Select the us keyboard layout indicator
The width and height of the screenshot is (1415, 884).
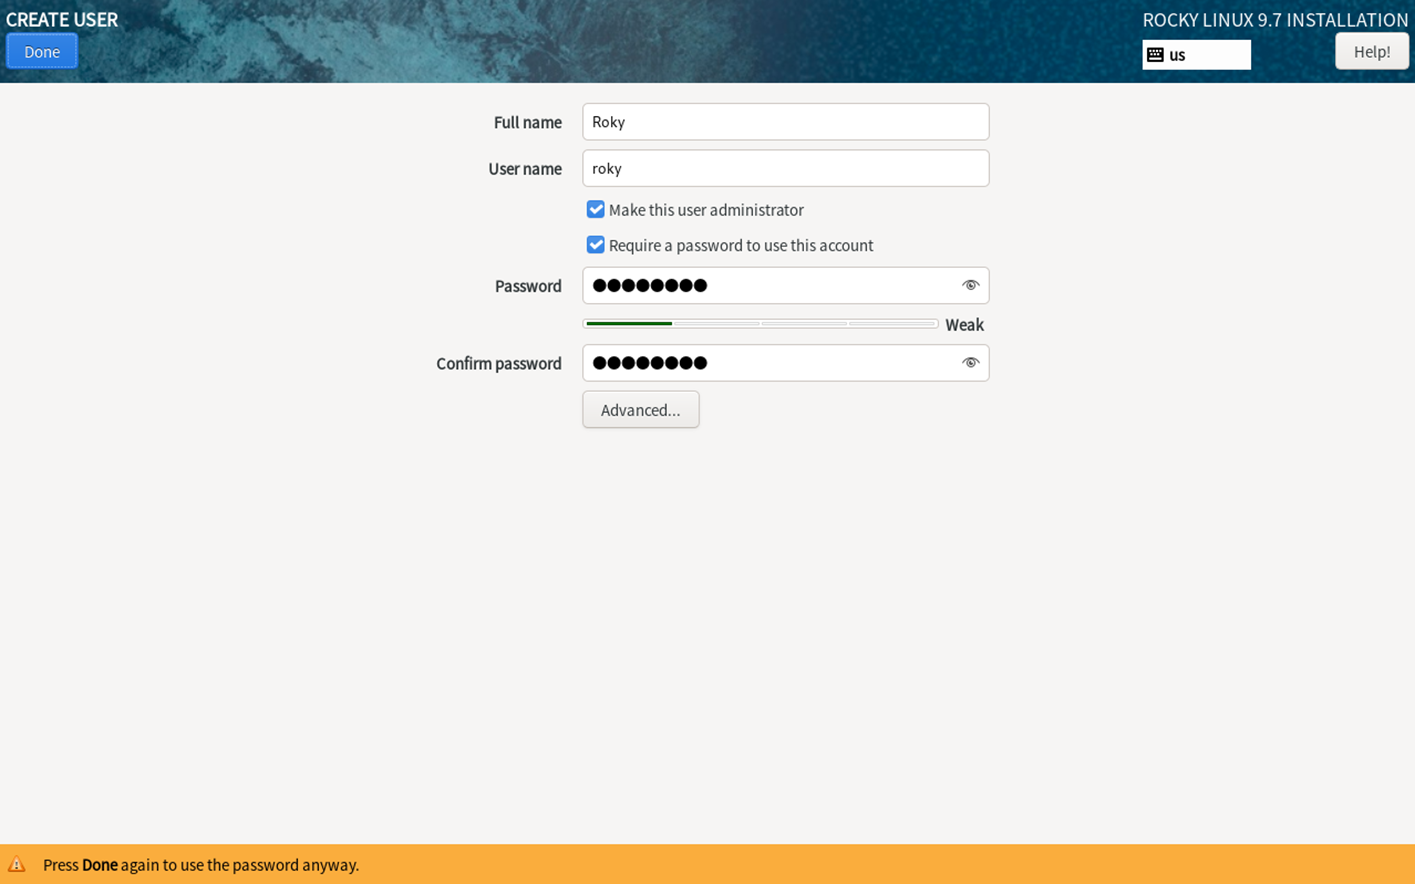[x=1196, y=55]
